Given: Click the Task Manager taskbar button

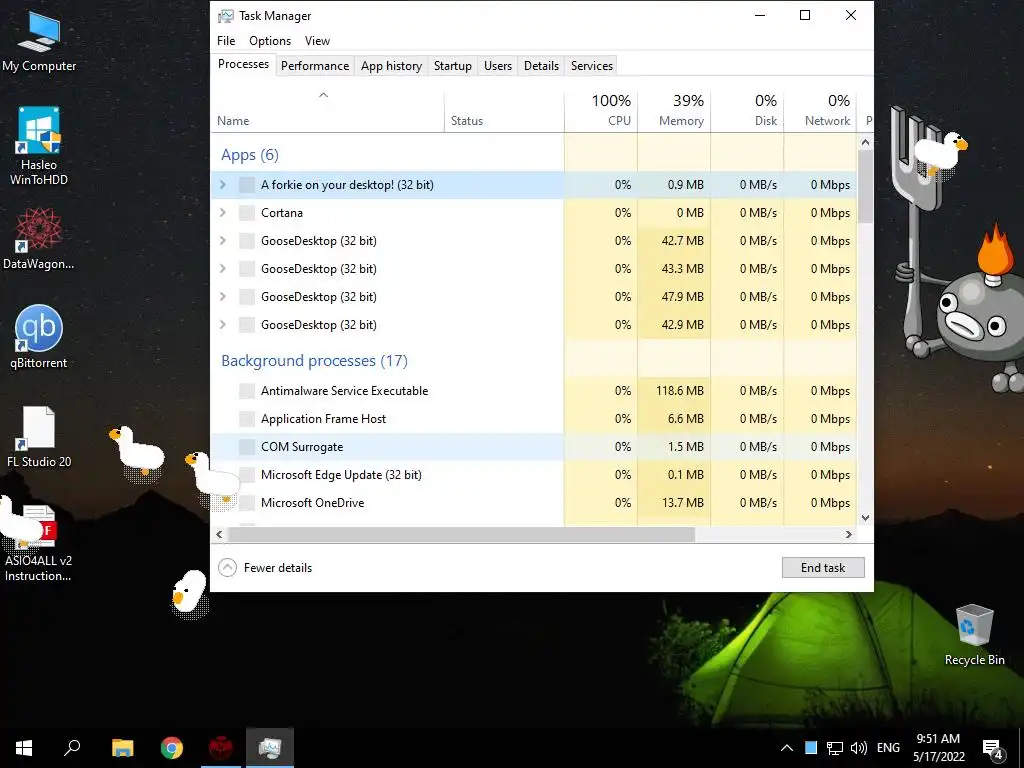Looking at the screenshot, I should tap(270, 748).
